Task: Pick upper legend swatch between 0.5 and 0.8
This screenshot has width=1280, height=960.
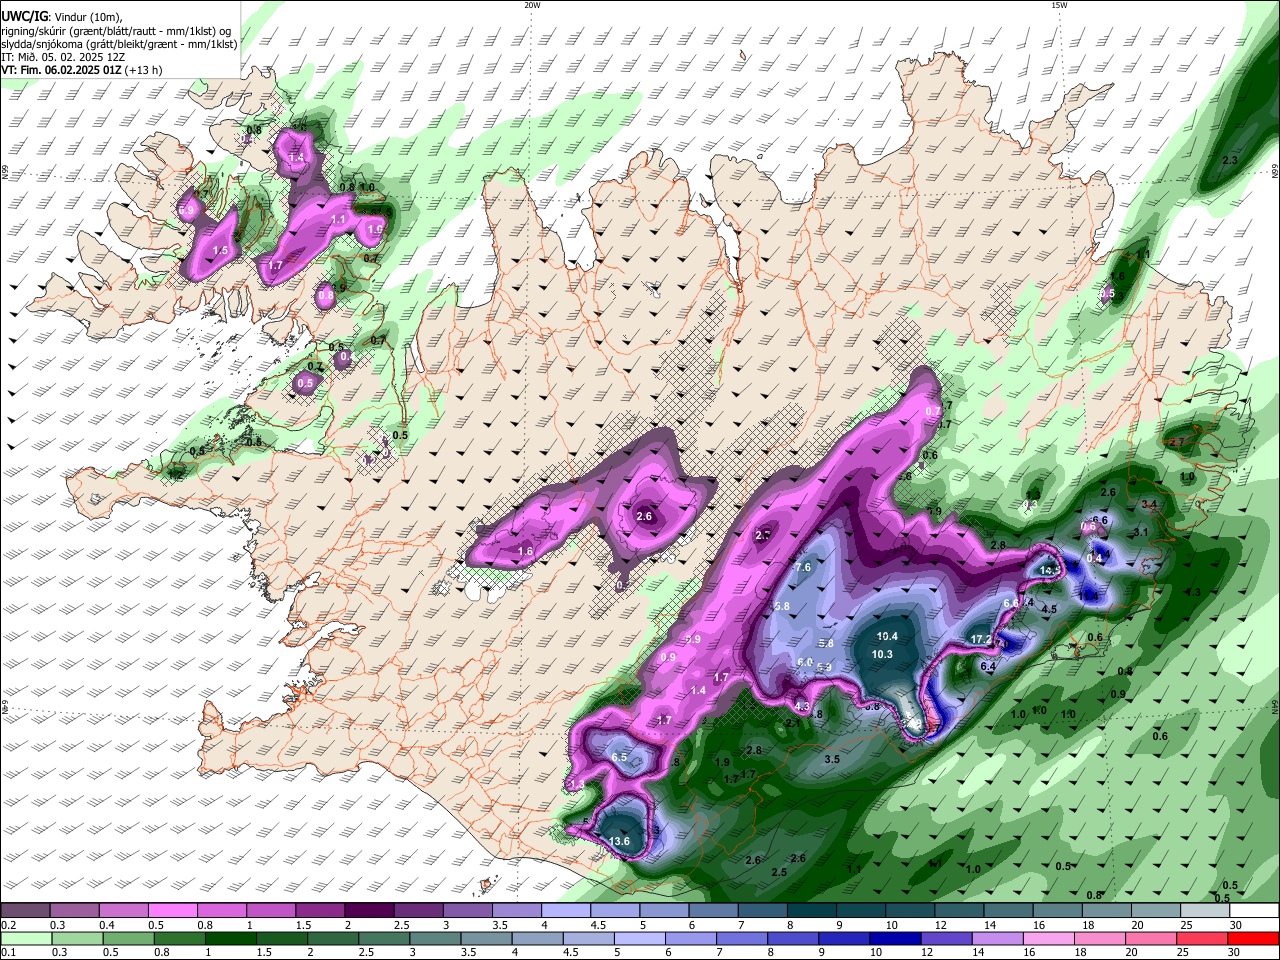Action: (173, 911)
